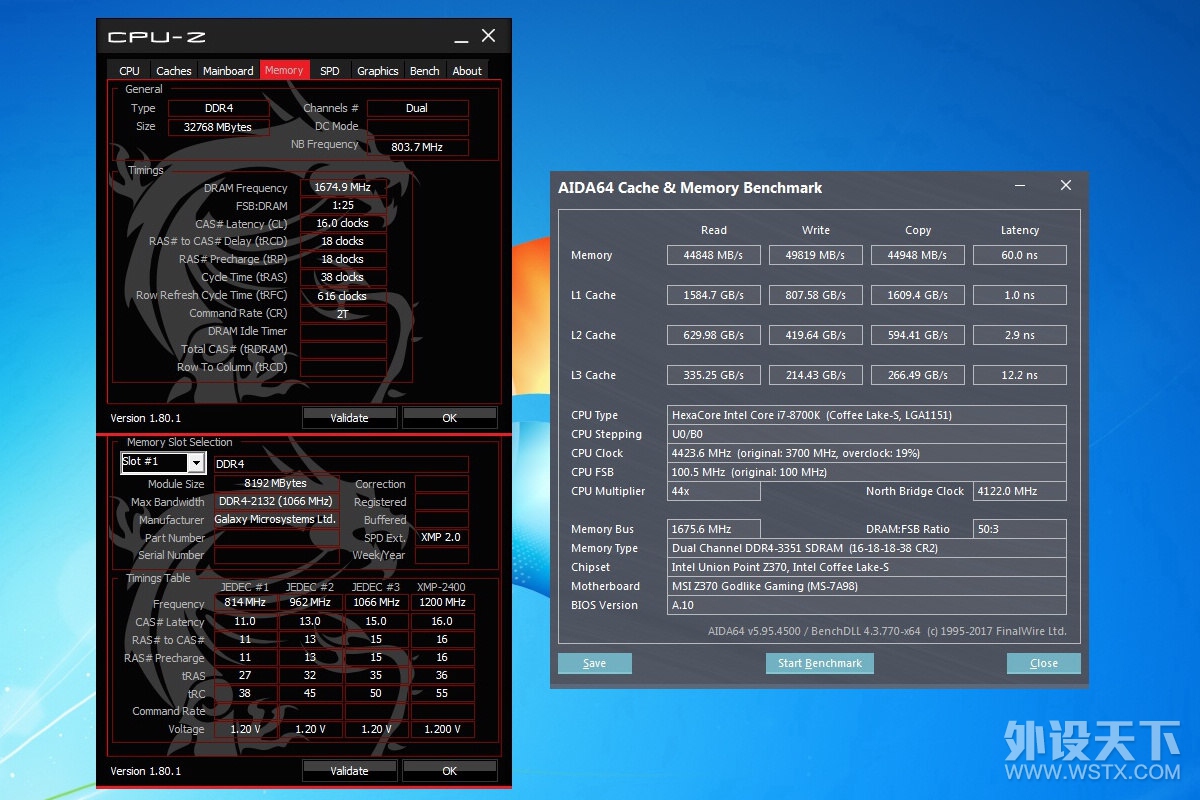This screenshot has height=800, width=1200.
Task: Click the empty Serial Number field
Action: pos(276,555)
